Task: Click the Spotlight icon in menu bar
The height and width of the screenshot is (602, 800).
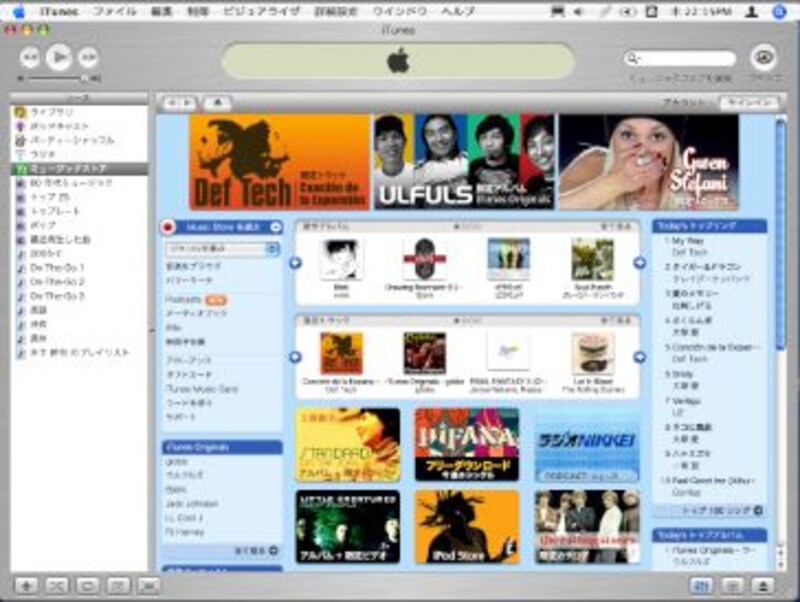Action: [x=780, y=11]
